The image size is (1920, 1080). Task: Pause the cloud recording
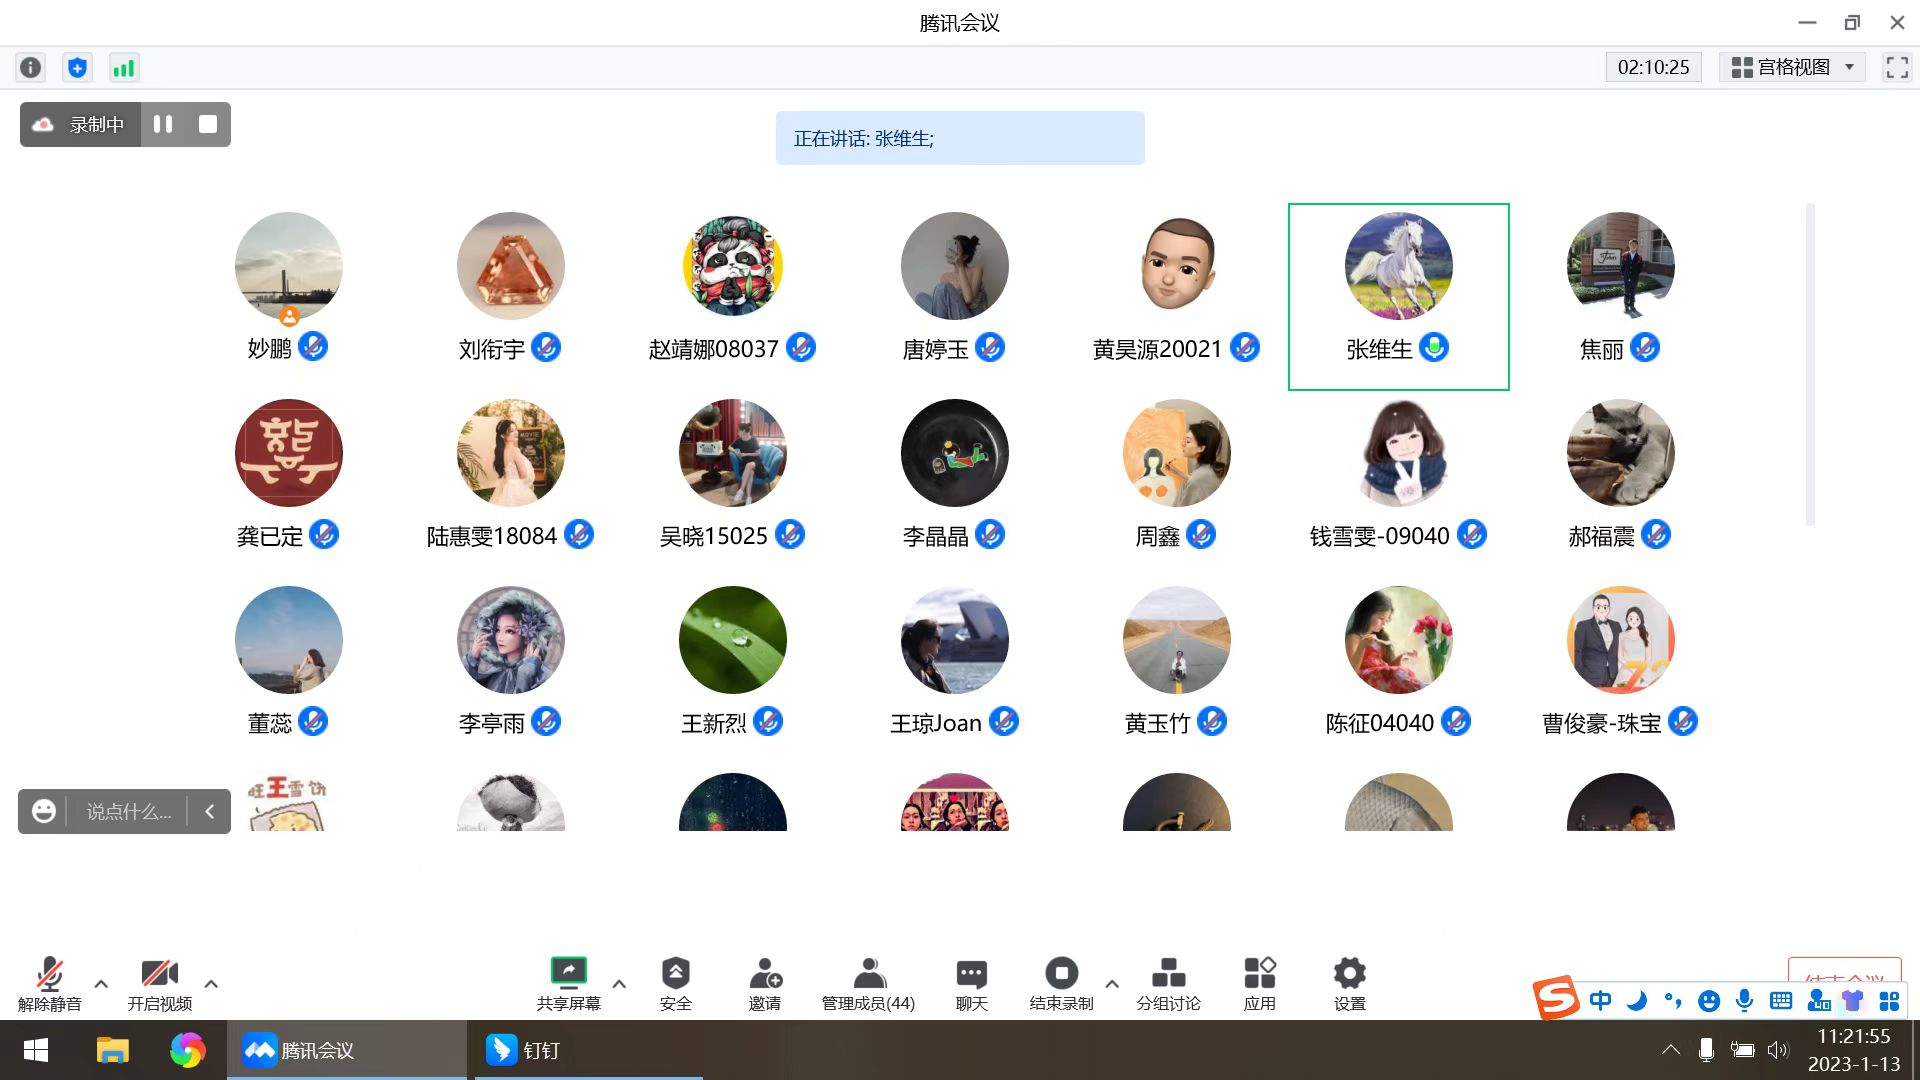click(x=163, y=124)
